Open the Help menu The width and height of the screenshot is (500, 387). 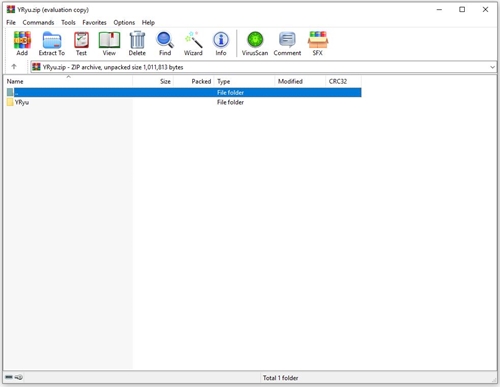[x=148, y=22]
